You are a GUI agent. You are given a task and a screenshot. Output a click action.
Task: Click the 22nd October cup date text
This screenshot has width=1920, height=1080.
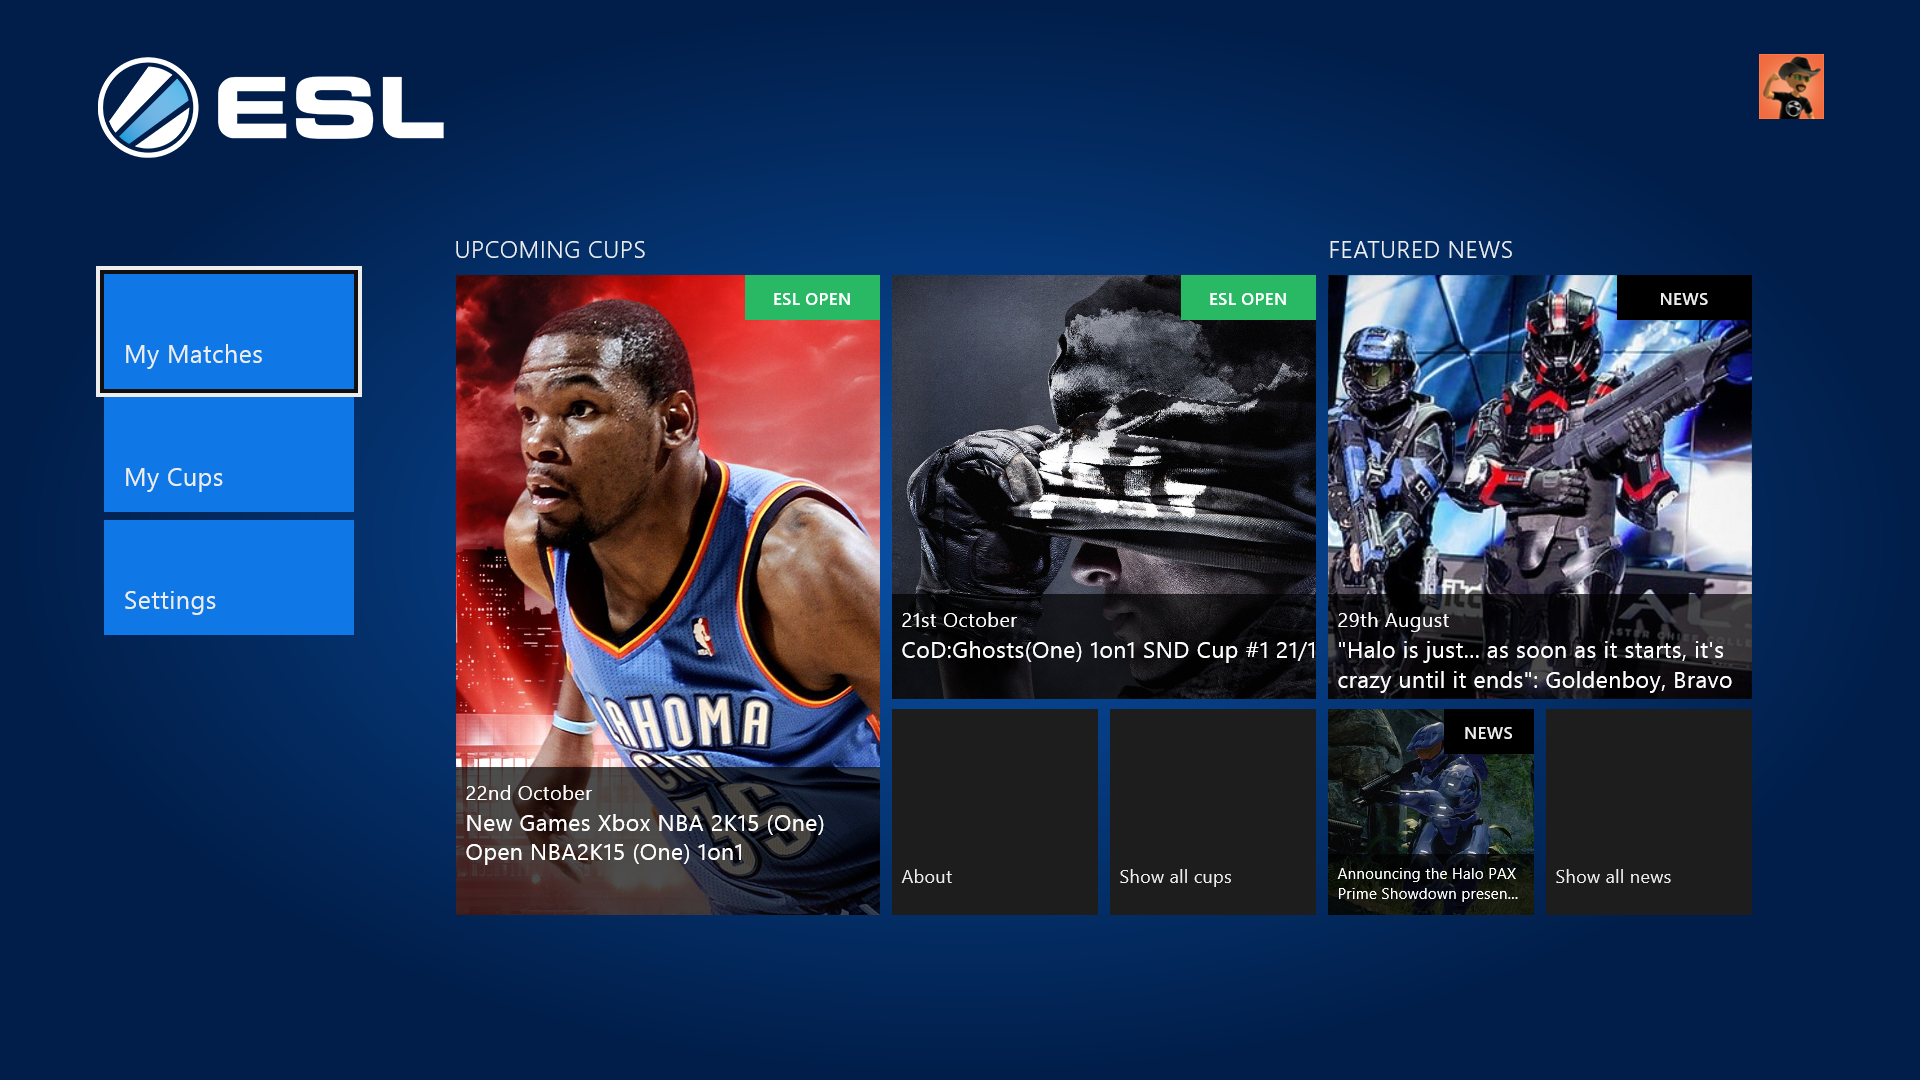click(528, 793)
